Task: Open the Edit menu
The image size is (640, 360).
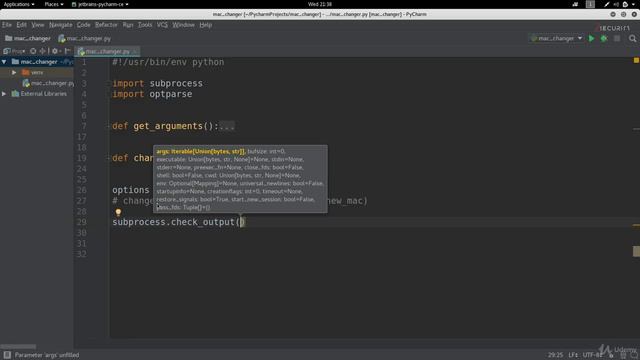Action: (22, 25)
